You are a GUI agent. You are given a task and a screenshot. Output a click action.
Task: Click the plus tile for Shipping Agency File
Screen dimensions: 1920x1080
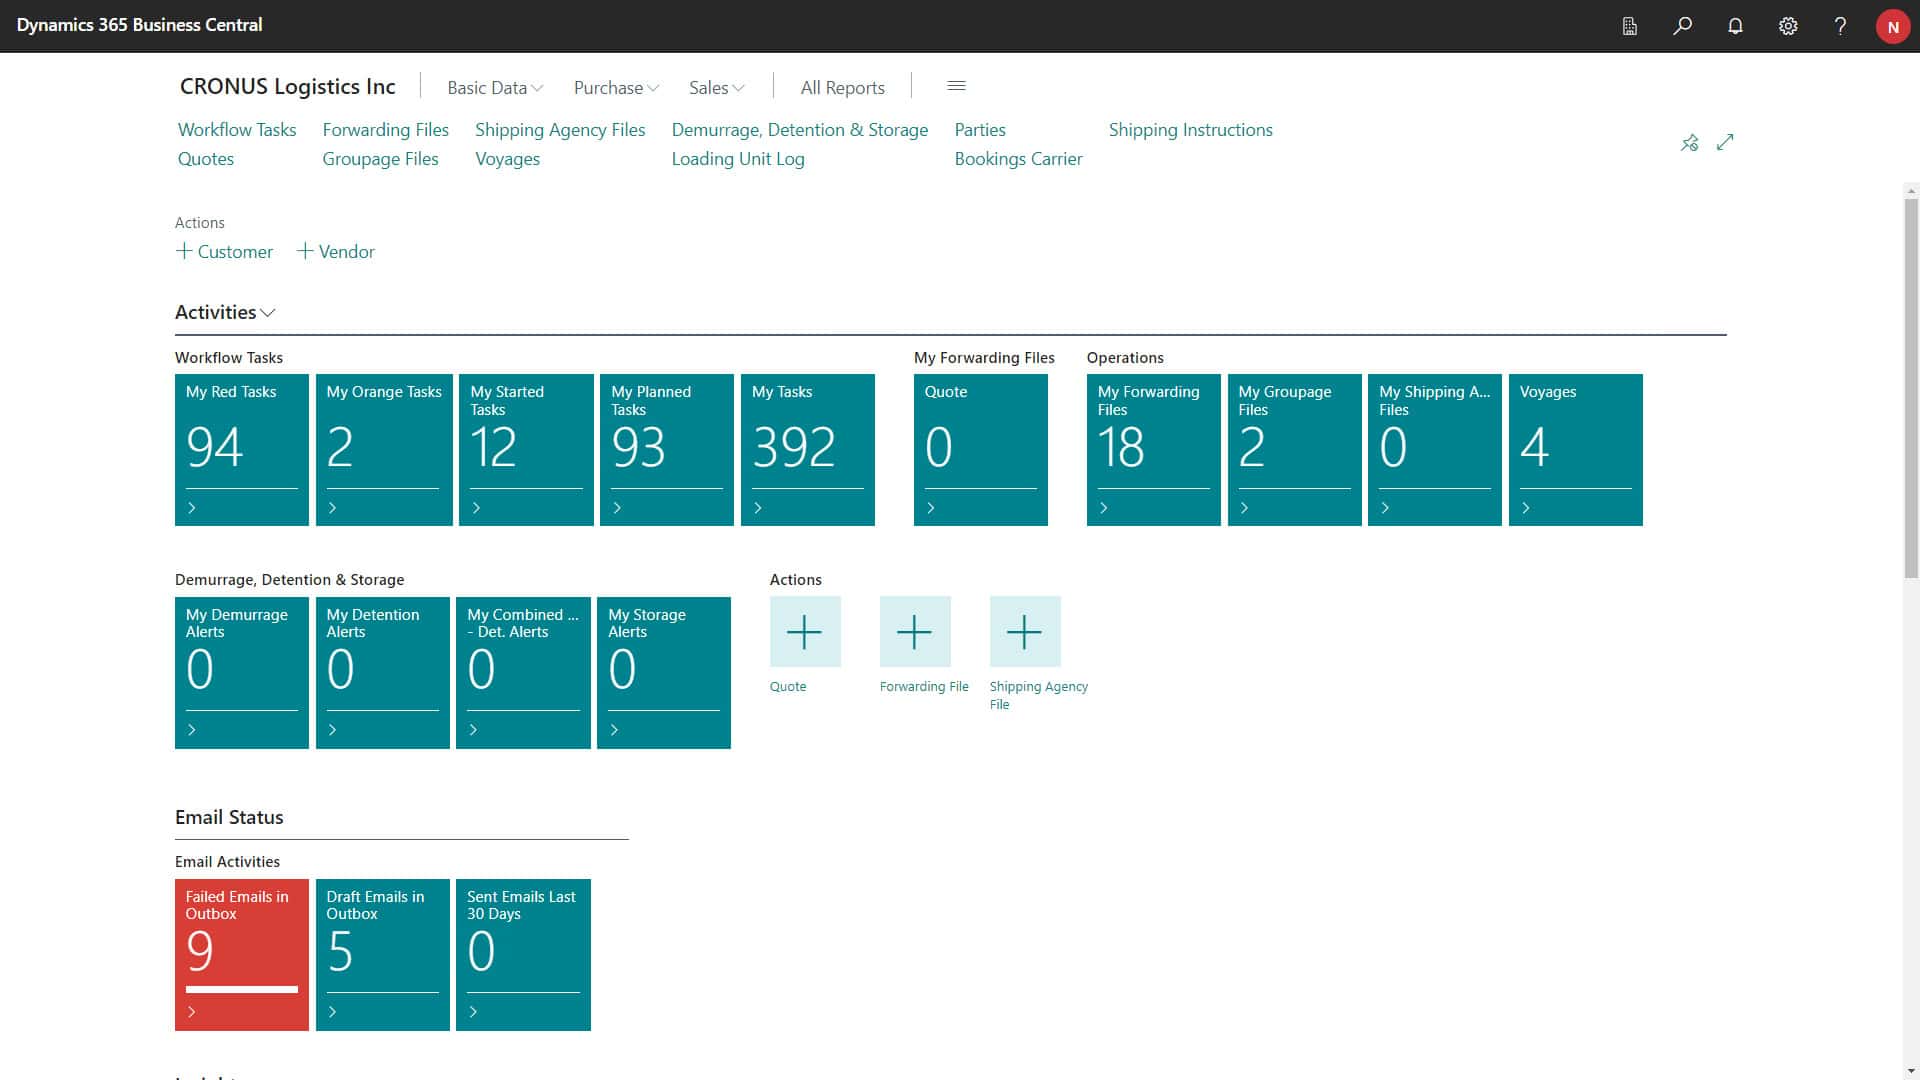(x=1024, y=632)
